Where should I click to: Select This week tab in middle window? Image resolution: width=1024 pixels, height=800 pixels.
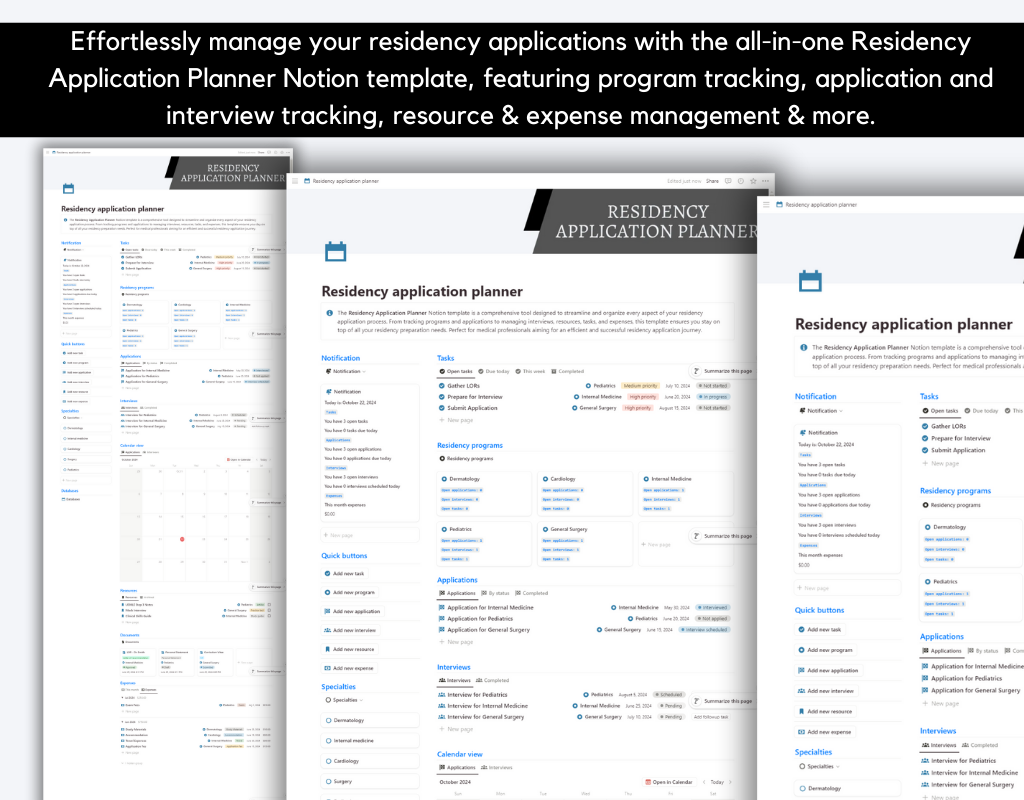pos(530,371)
